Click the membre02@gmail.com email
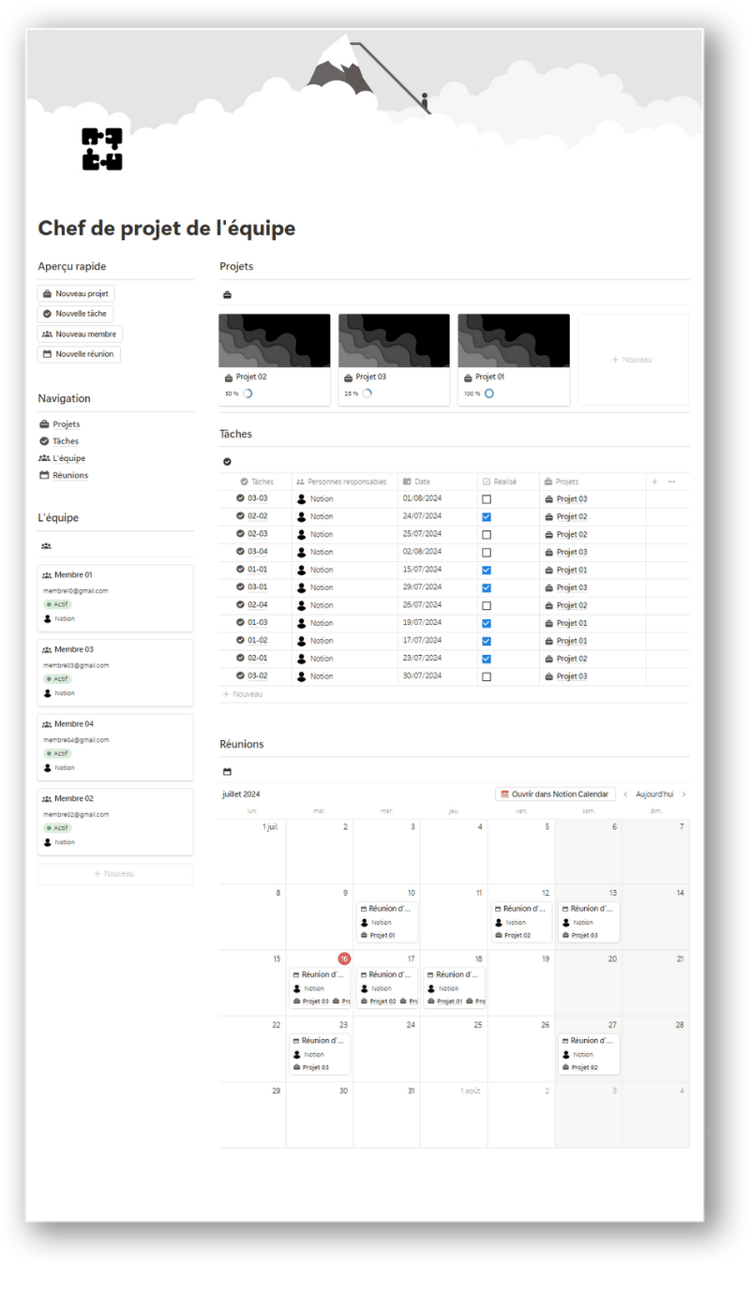 click(76, 815)
